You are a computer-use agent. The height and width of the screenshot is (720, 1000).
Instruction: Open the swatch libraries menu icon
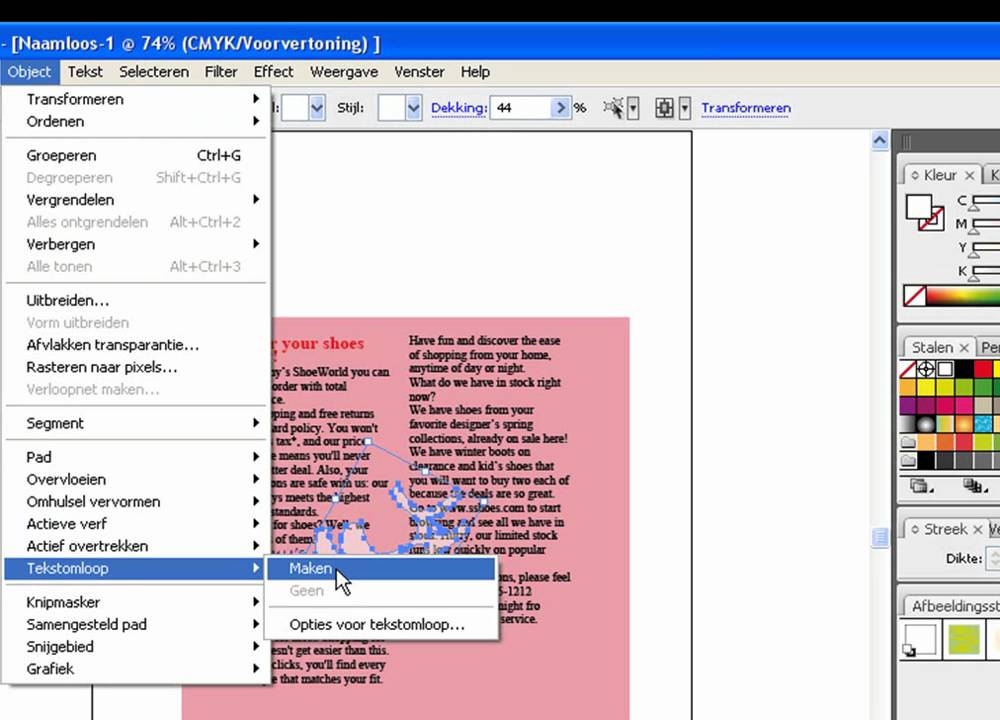(921, 486)
